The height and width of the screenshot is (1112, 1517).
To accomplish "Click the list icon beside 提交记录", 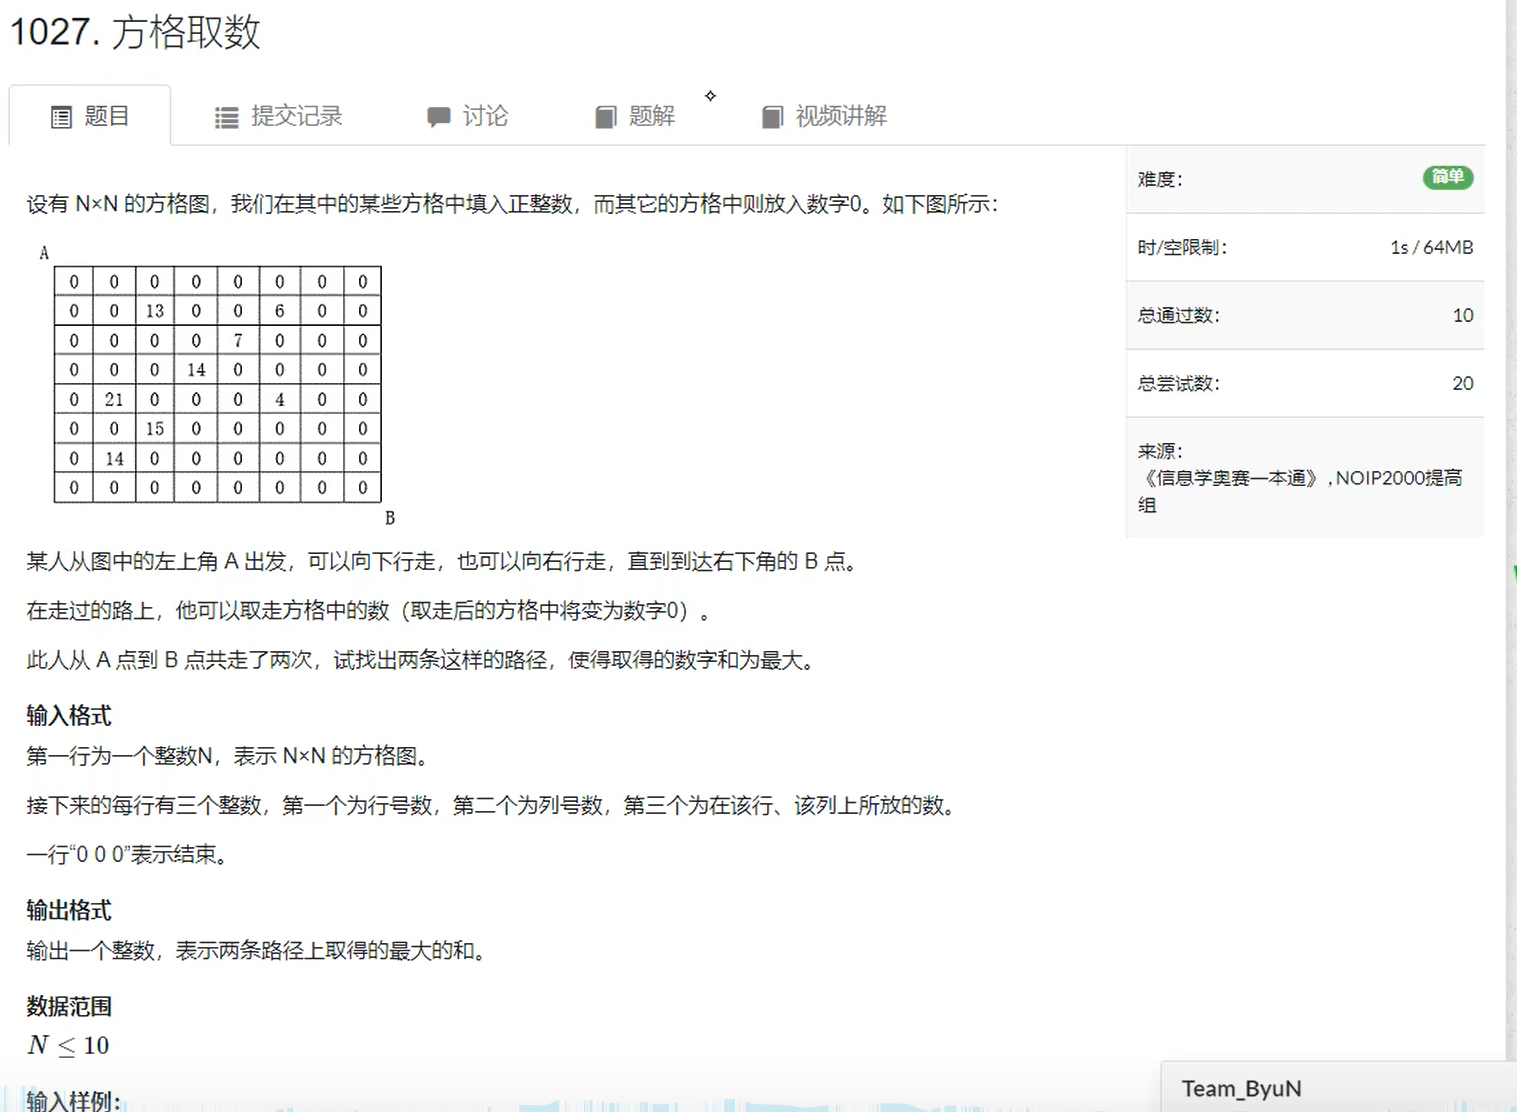I will 227,118.
